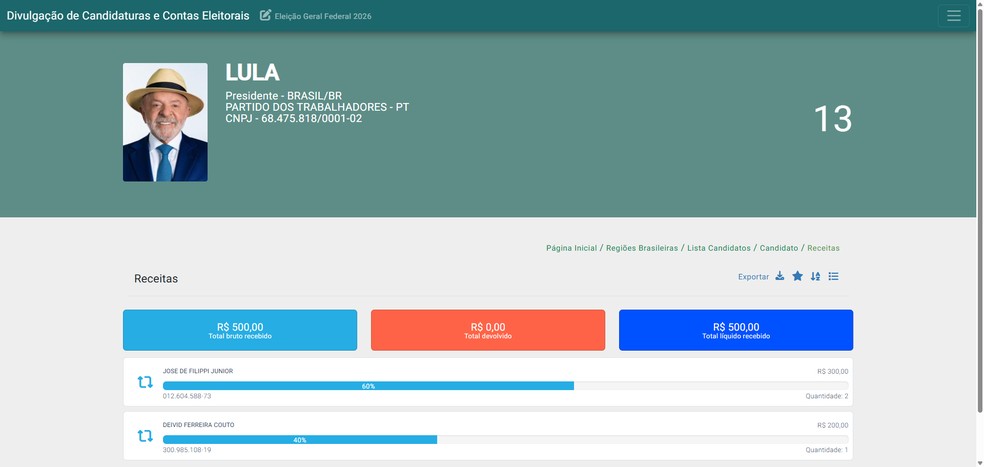Image resolution: width=984 pixels, height=467 pixels.
Task: Click Quantidade: 2 label
Action: point(827,396)
